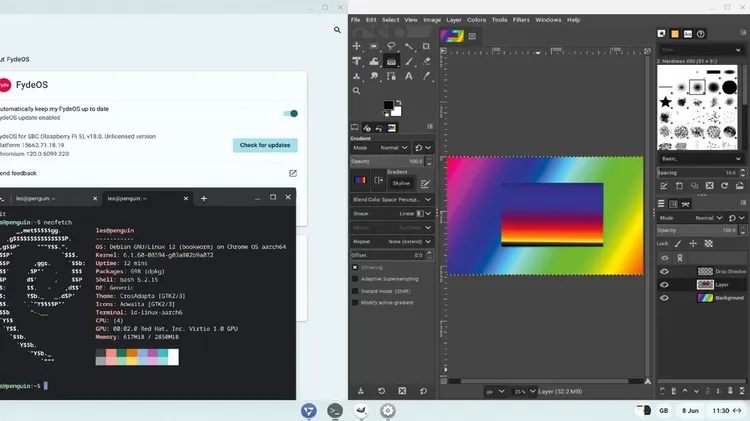Open Blend Color Space dropdown
This screenshot has height=421, width=750.
pyautogui.click(x=392, y=199)
